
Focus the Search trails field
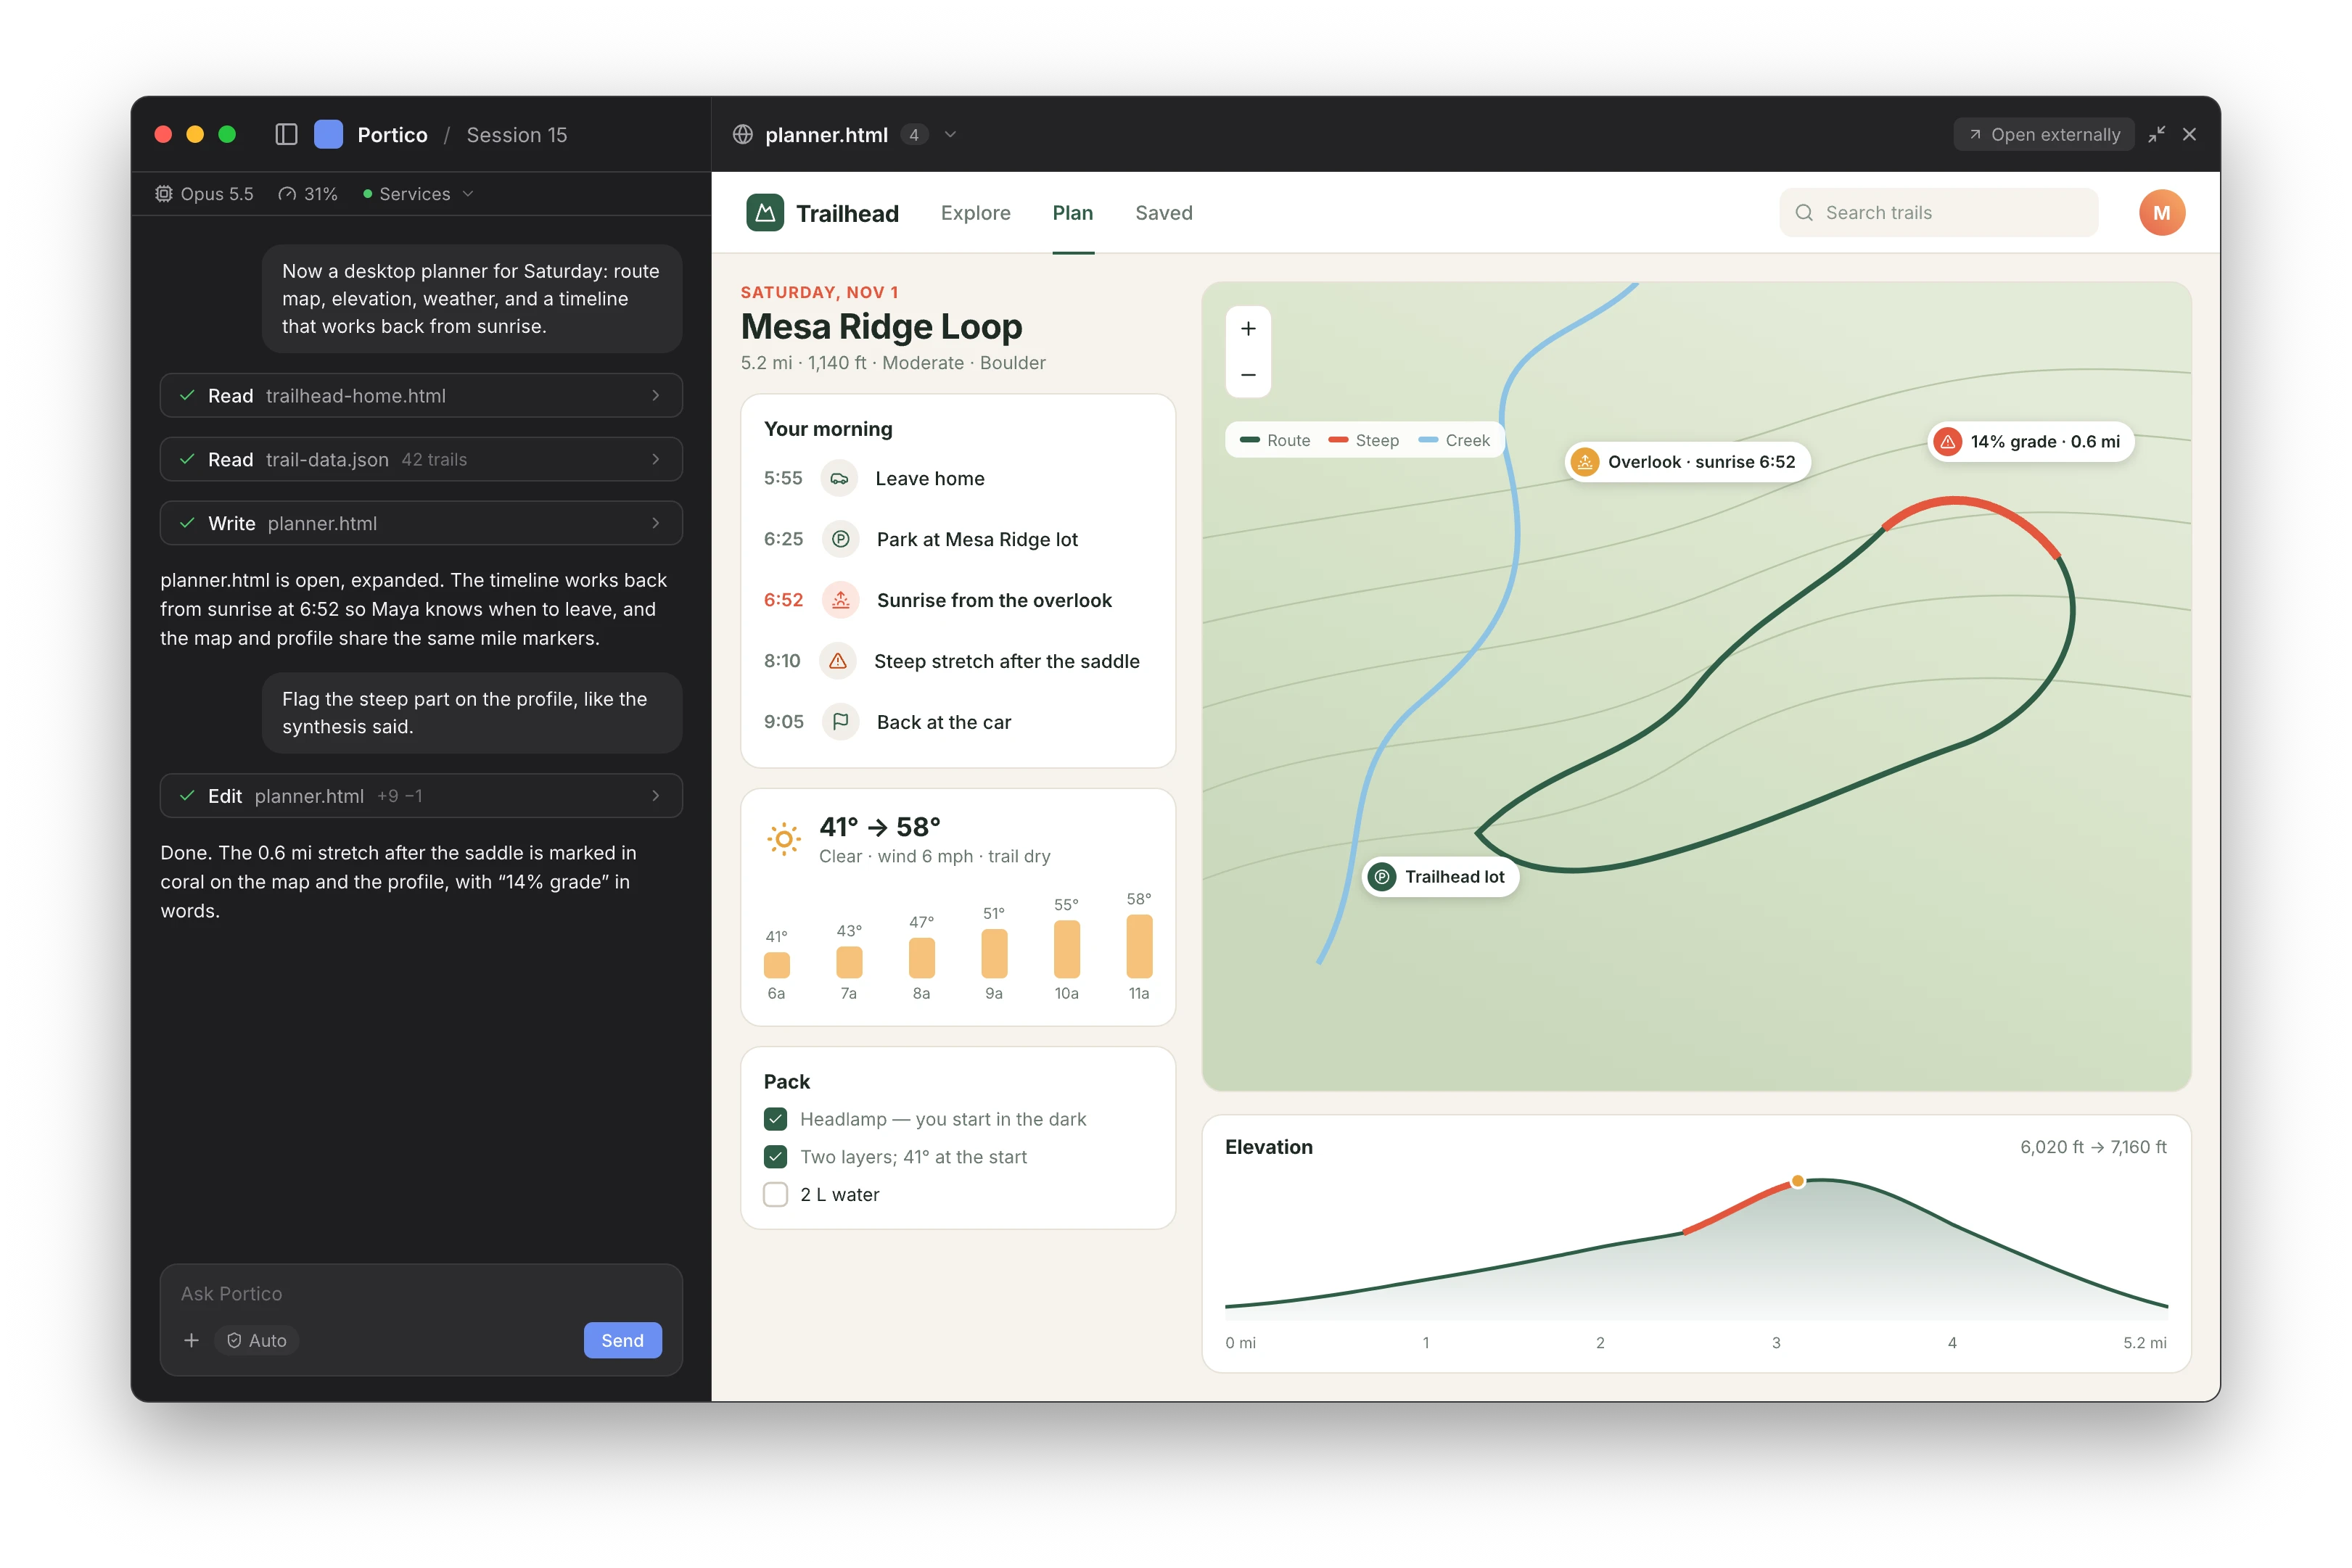[1938, 213]
